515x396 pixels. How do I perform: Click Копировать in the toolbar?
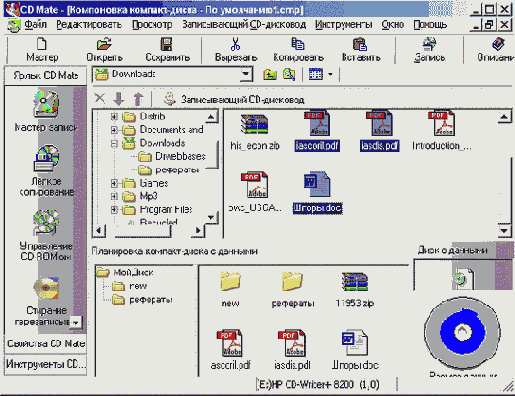coord(298,49)
